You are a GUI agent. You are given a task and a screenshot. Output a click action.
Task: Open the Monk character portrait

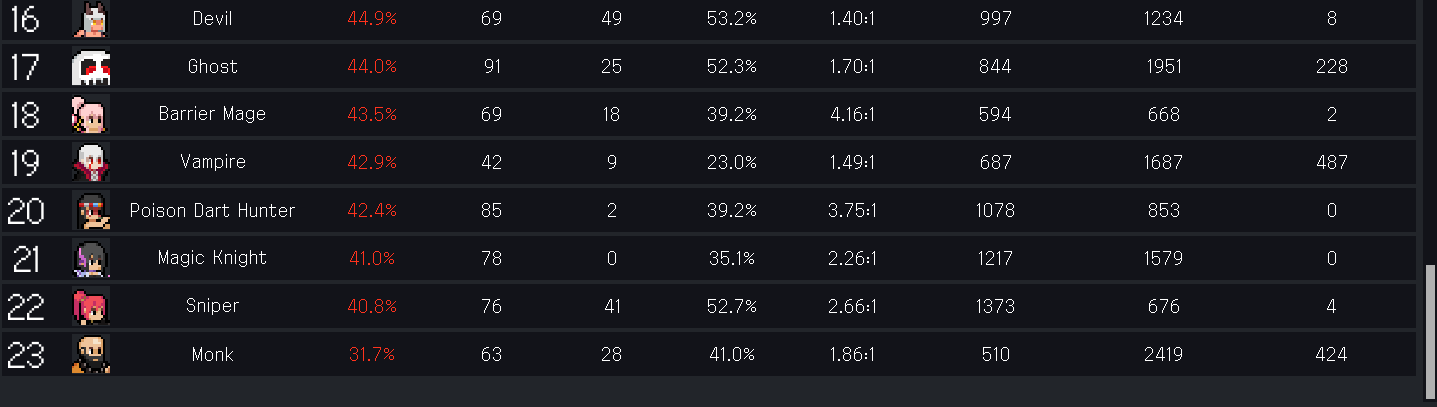90,354
